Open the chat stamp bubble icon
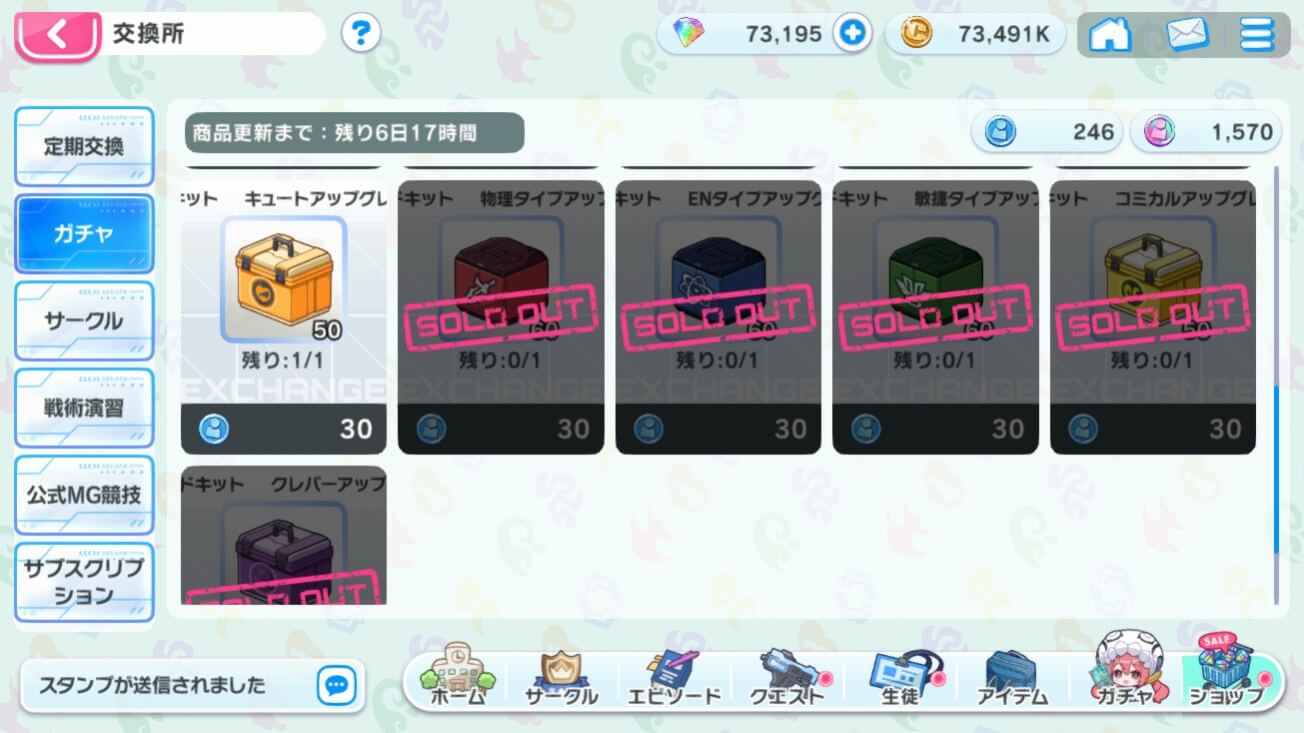 coord(337,686)
